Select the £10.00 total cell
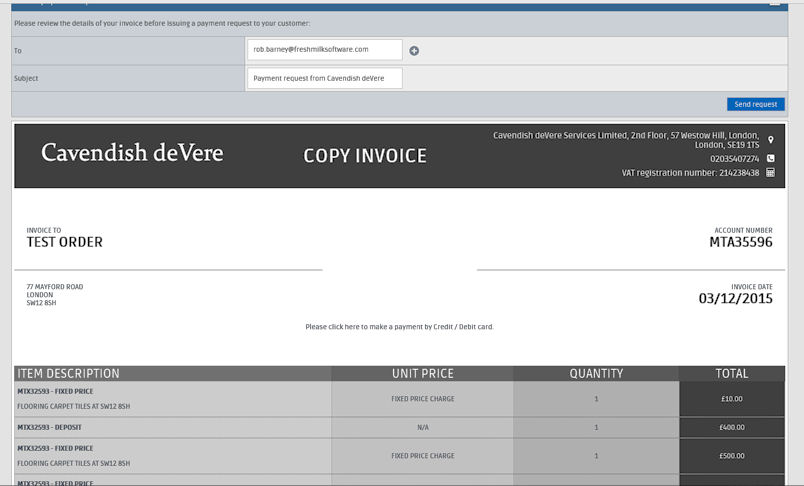Viewport: 804px width, 486px height. 732,399
